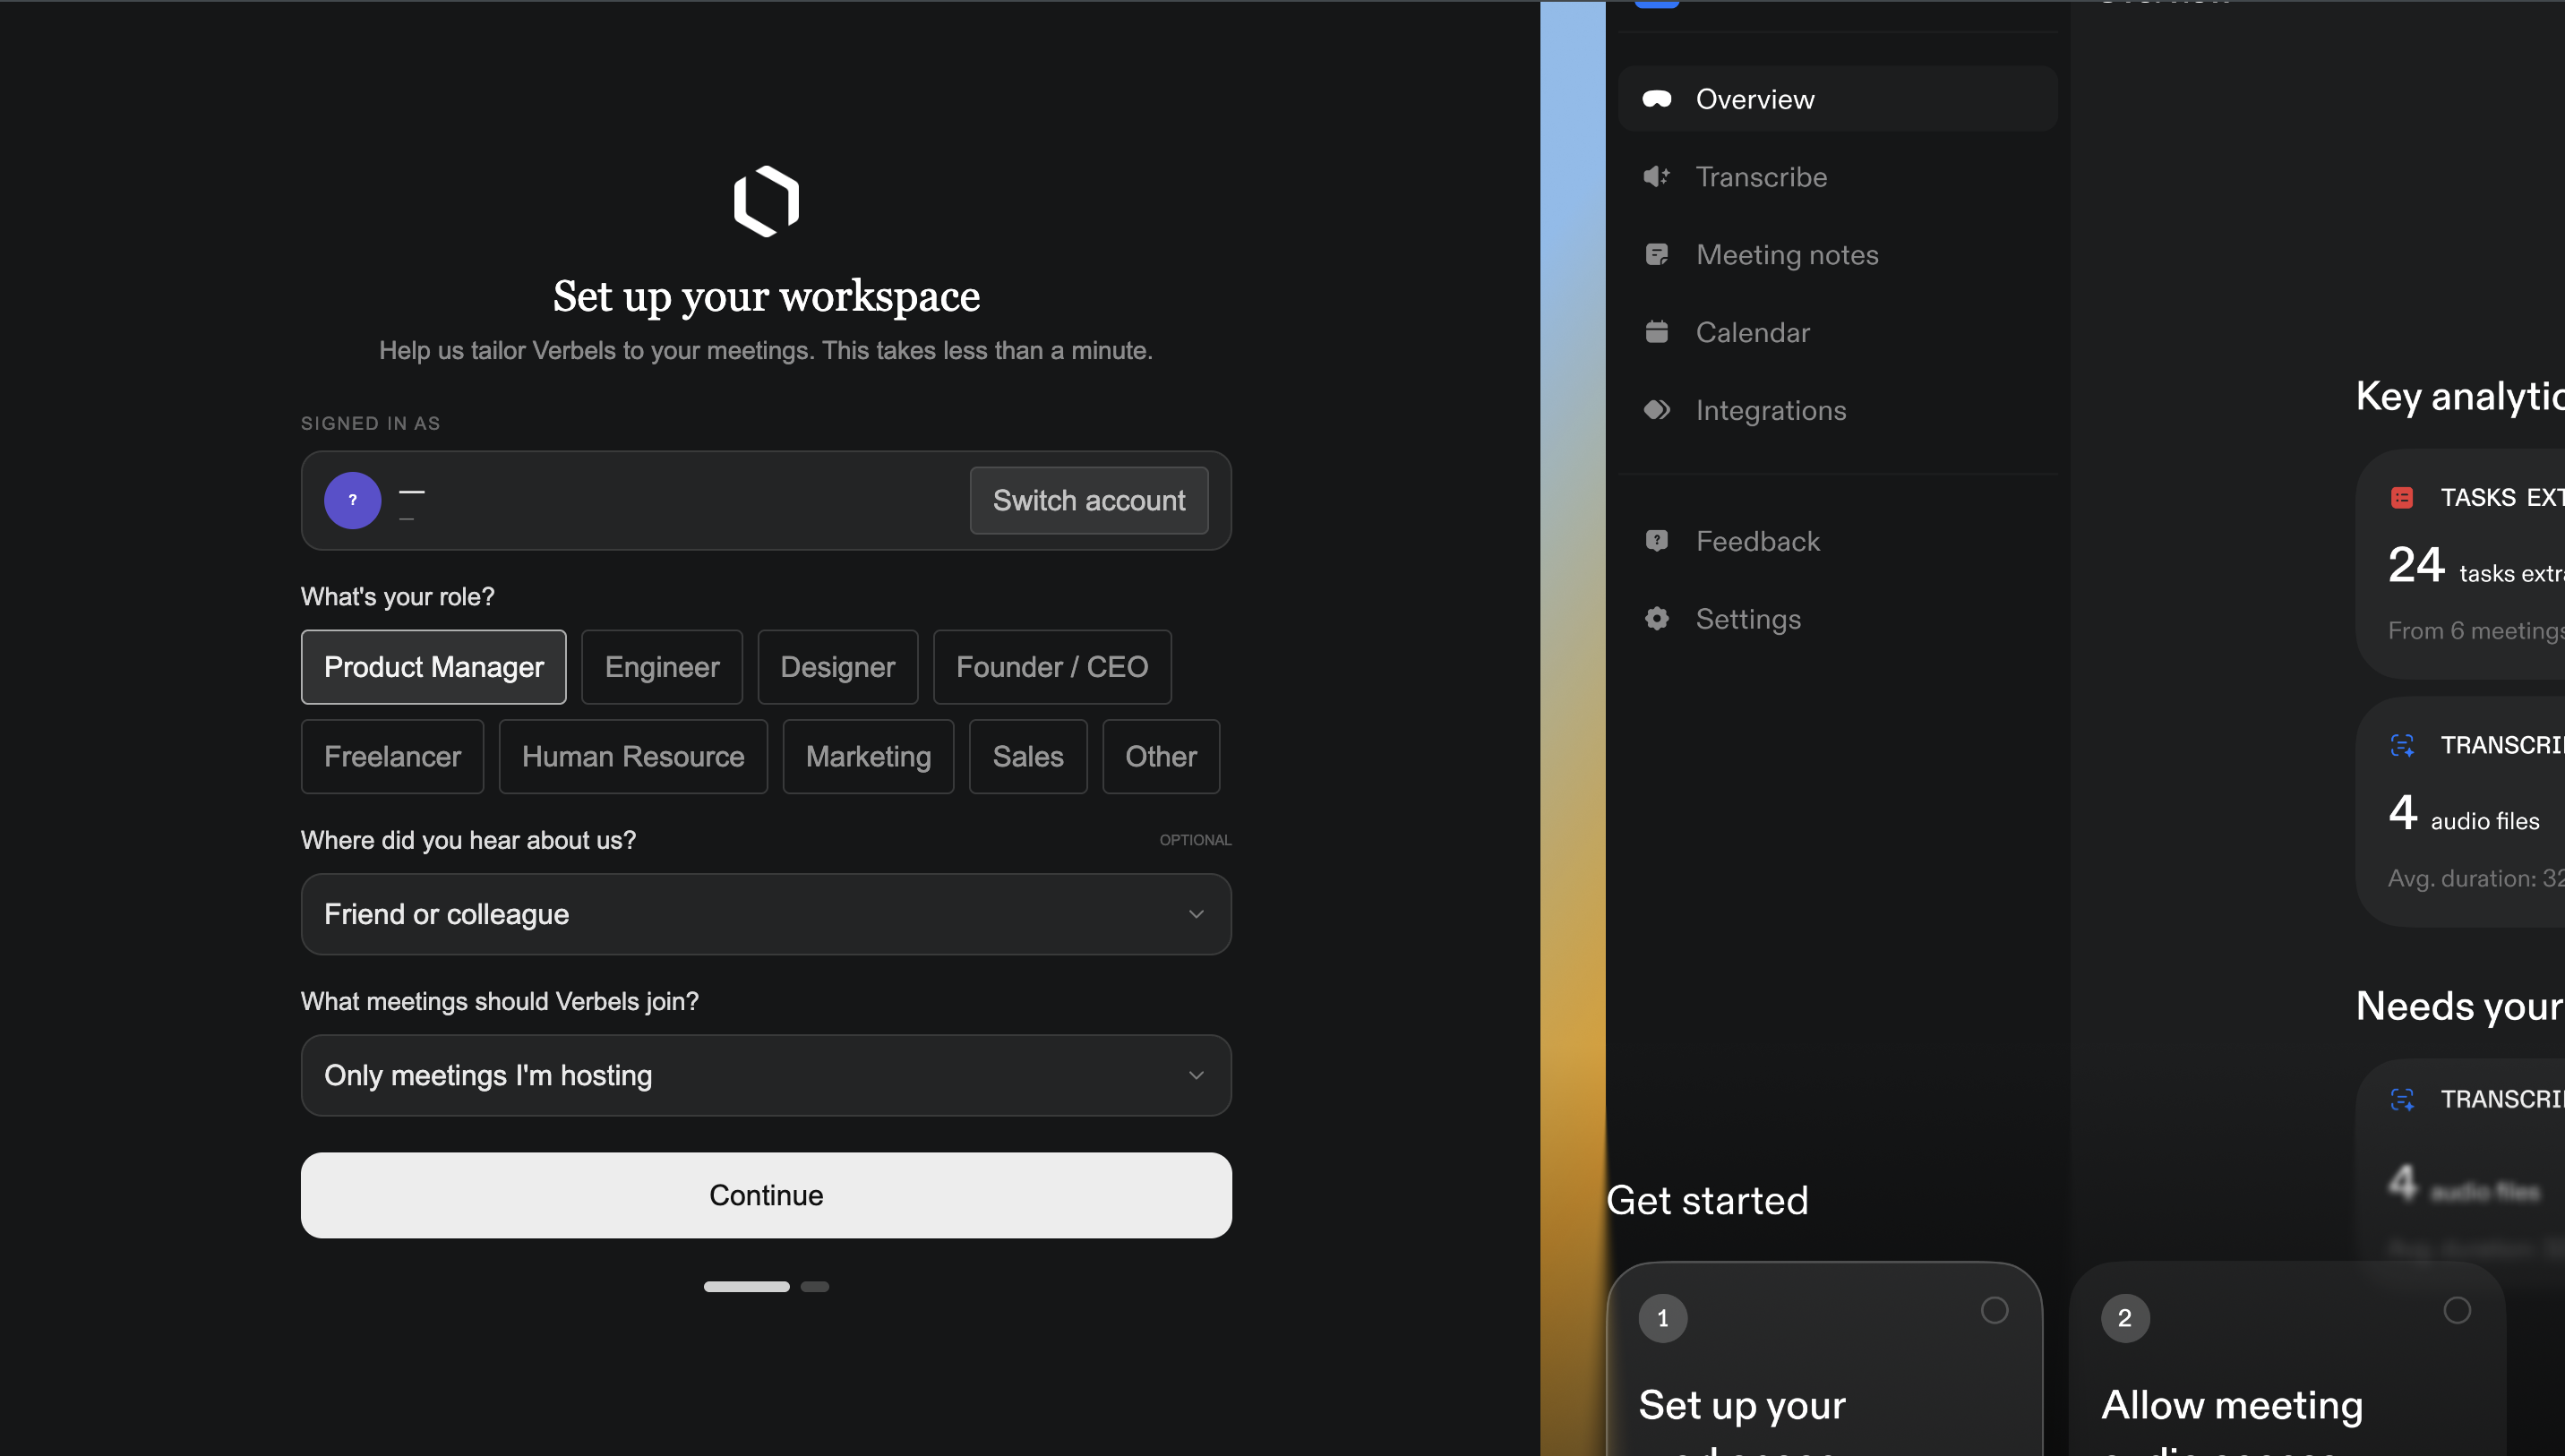Click the Settings gear icon
Image resolution: width=2565 pixels, height=1456 pixels.
pyautogui.click(x=1657, y=619)
